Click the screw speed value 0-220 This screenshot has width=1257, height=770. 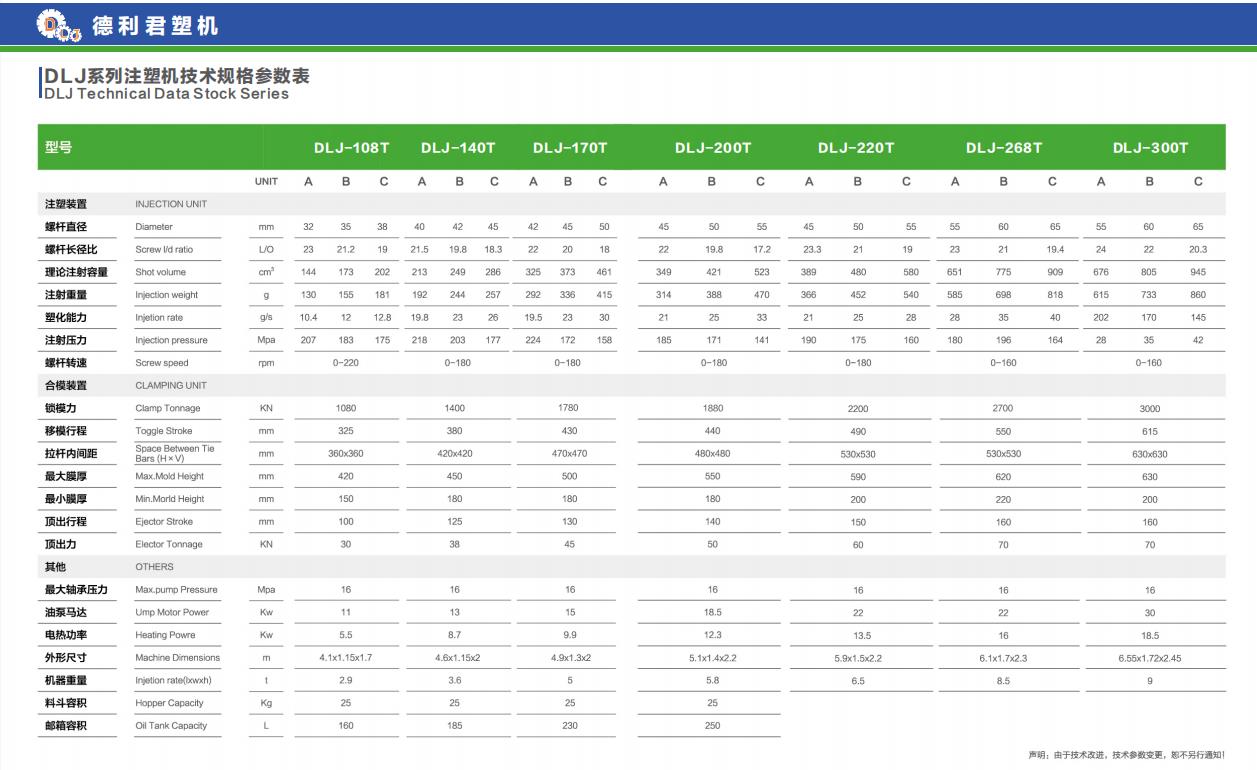coord(346,363)
